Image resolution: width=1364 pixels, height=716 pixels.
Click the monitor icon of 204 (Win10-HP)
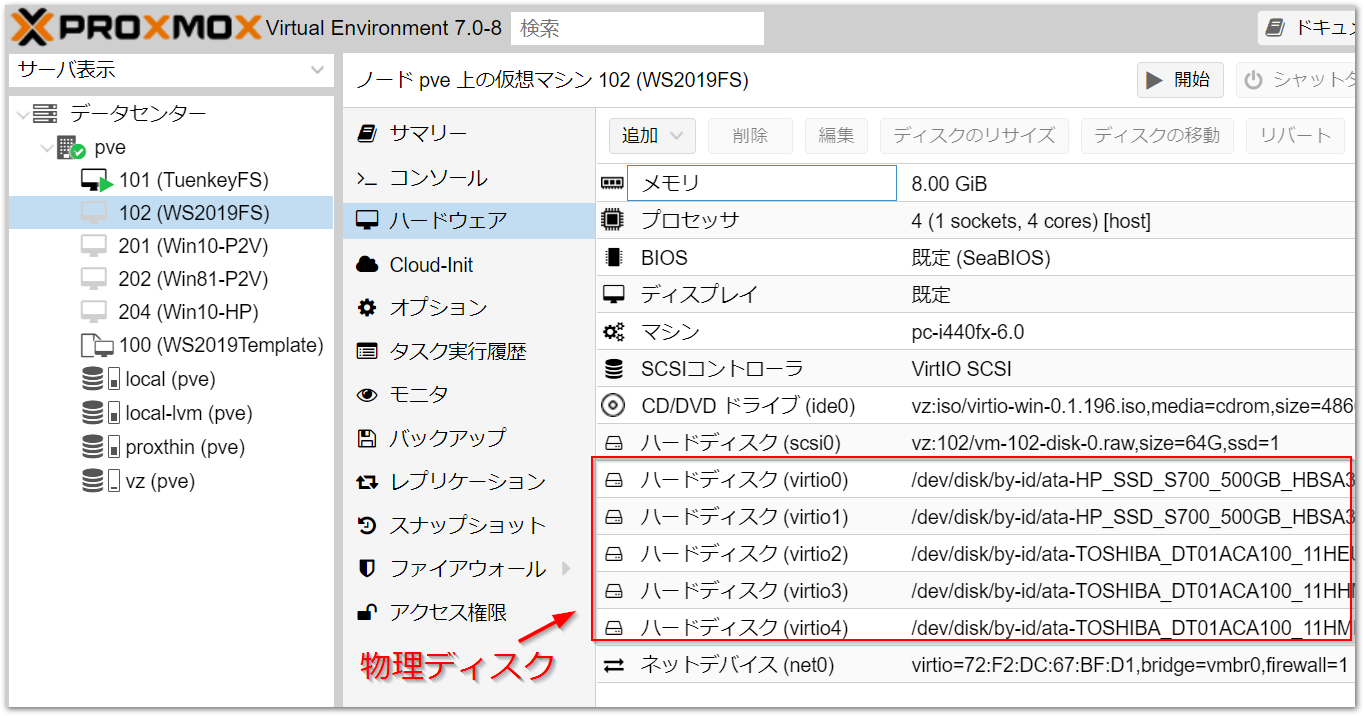click(x=94, y=312)
